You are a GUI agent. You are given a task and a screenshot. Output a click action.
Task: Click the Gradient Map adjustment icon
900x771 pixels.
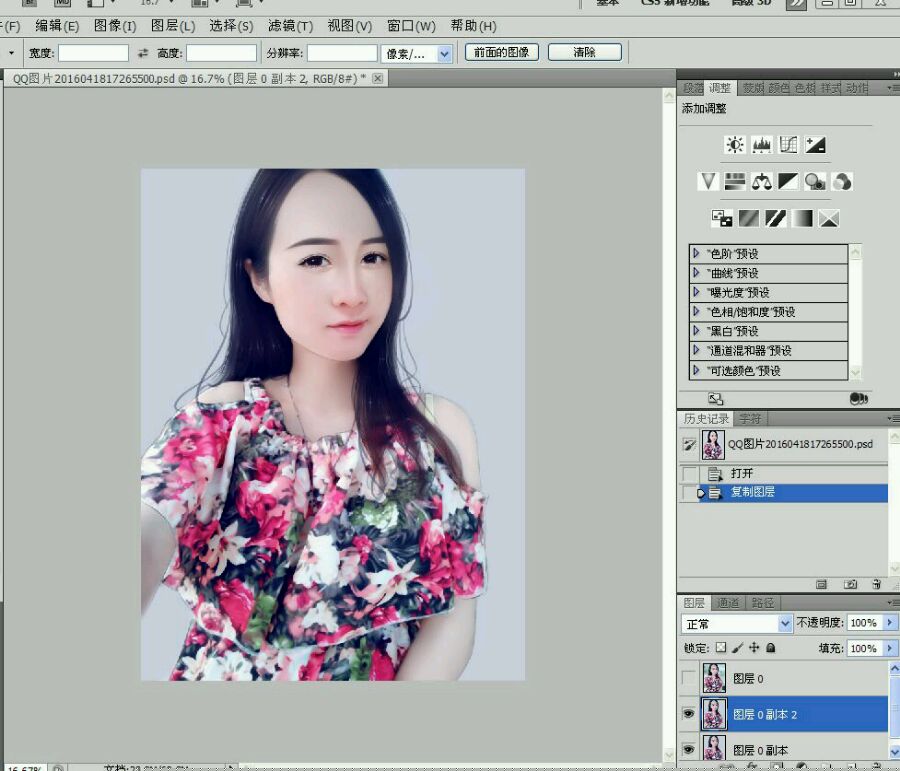[x=803, y=217]
